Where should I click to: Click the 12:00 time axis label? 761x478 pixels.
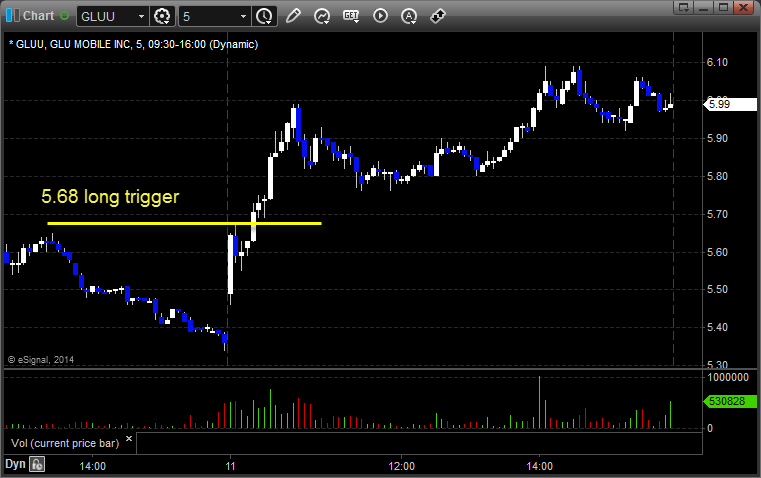pyautogui.click(x=401, y=466)
